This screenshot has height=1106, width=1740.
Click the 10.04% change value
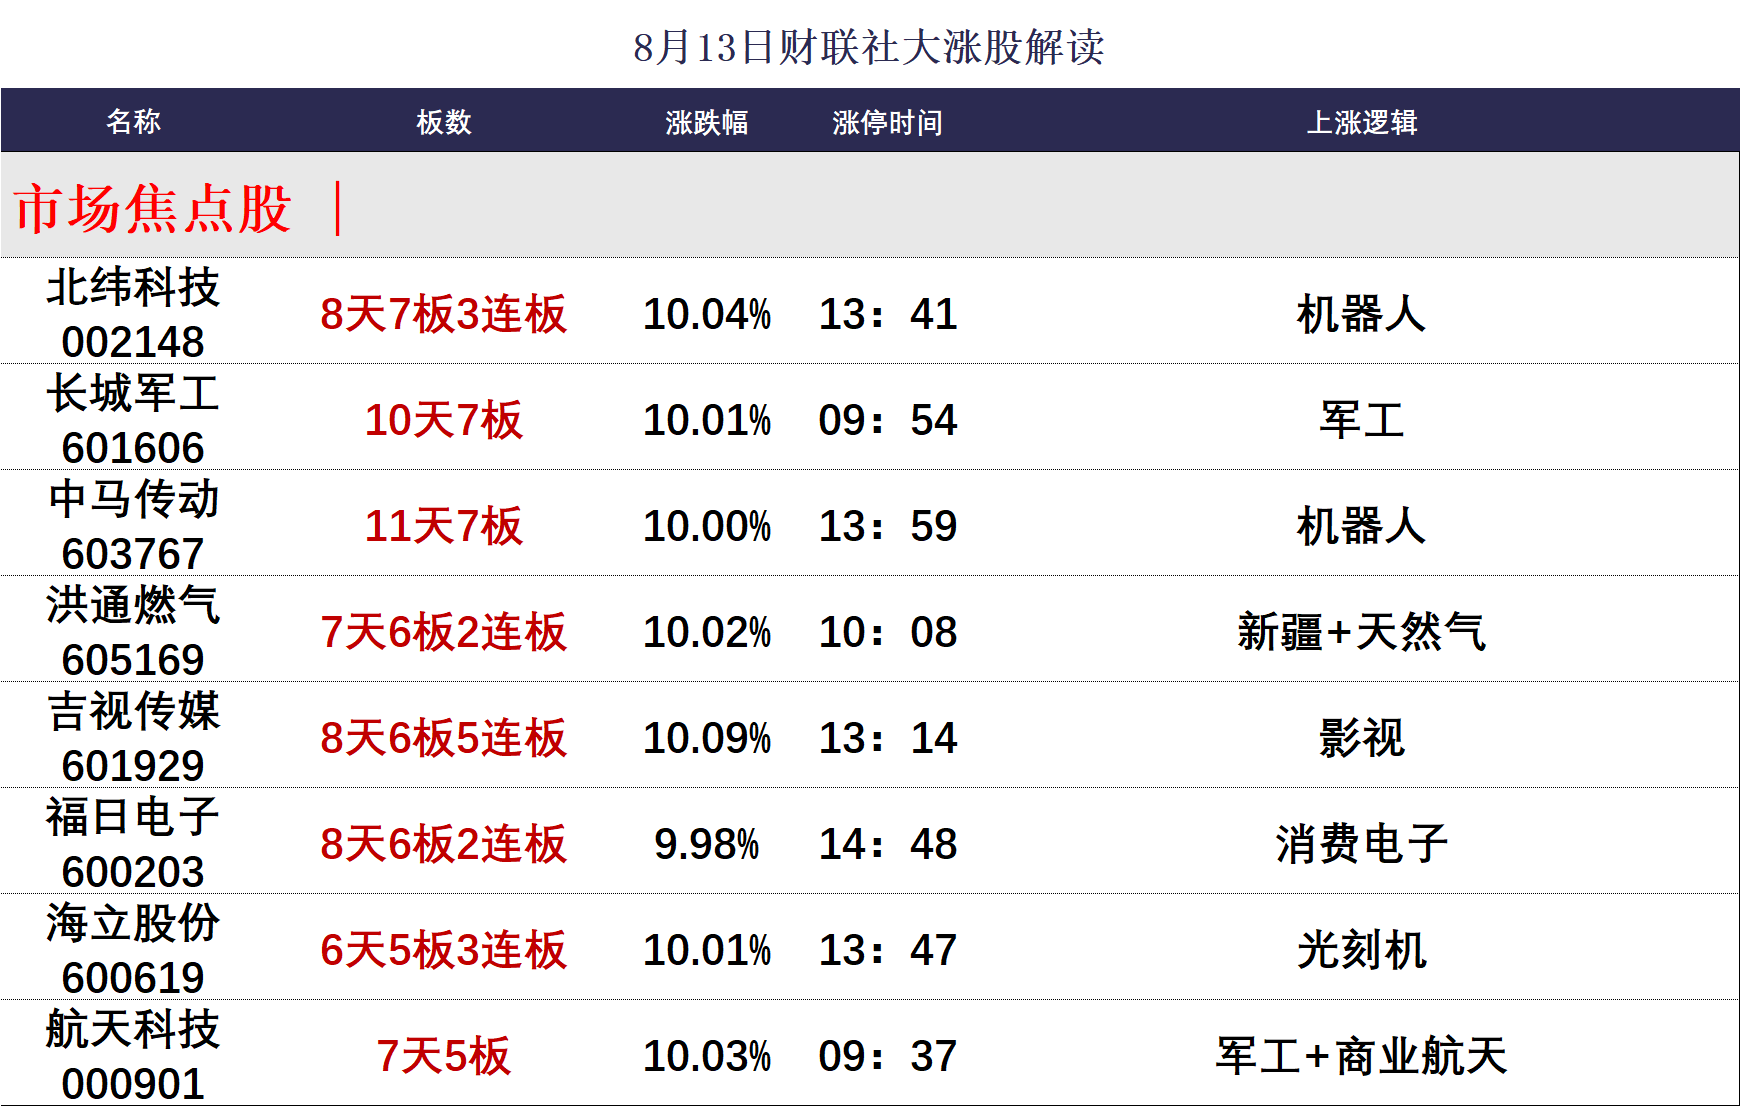pos(707,314)
